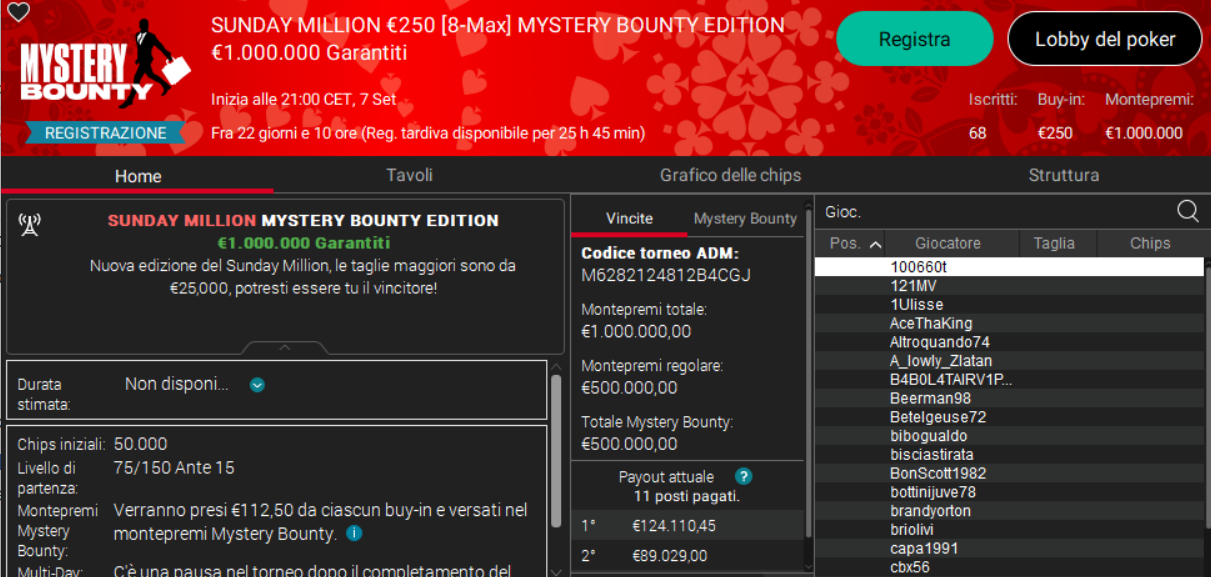Click the 1° payout row €124.110,45

(x=687, y=526)
